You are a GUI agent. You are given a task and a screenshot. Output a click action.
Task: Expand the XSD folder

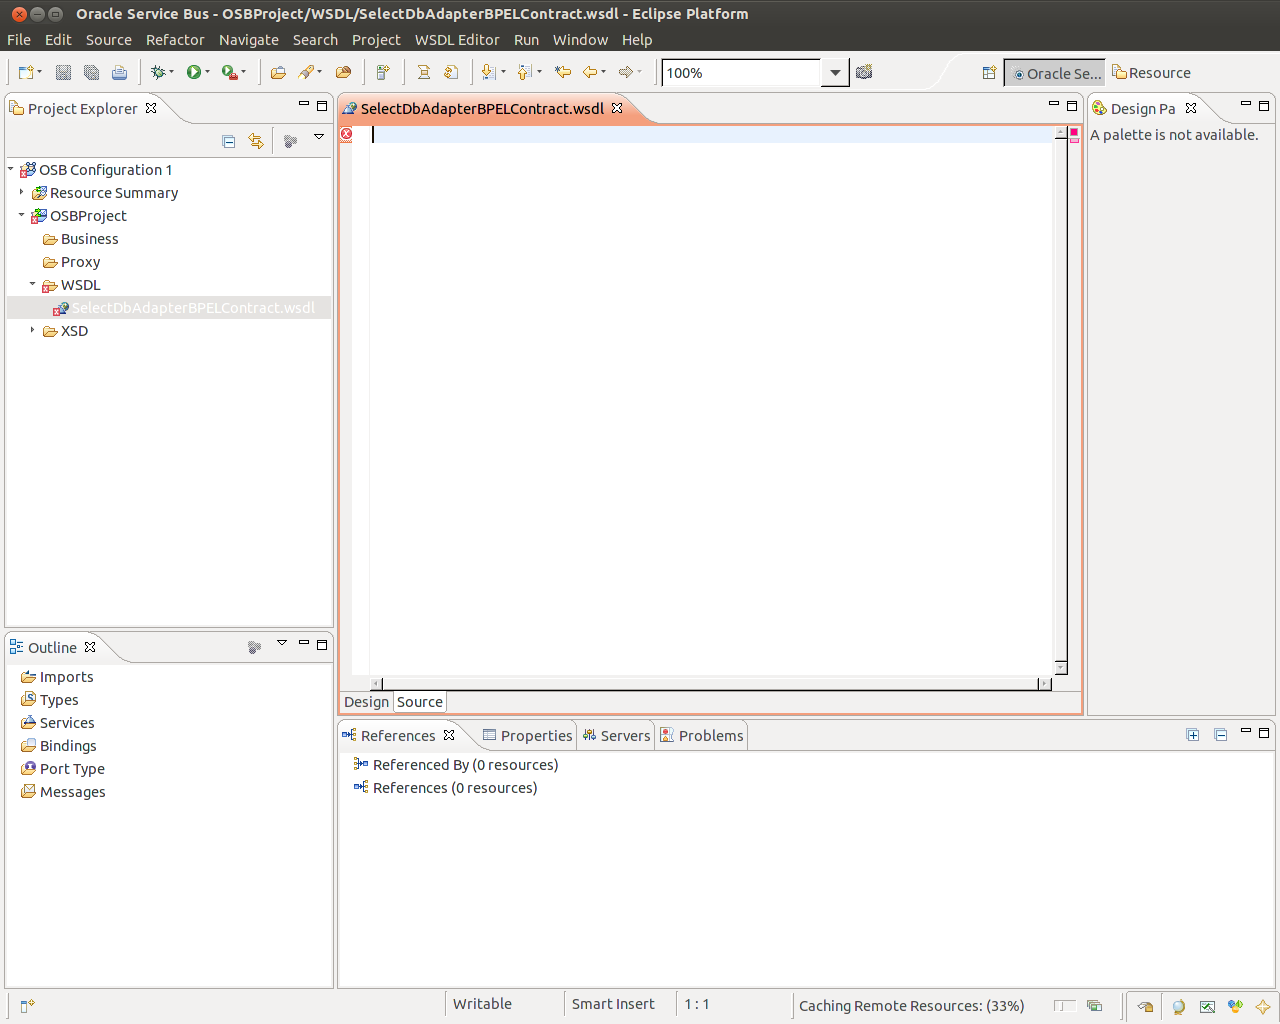click(32, 330)
